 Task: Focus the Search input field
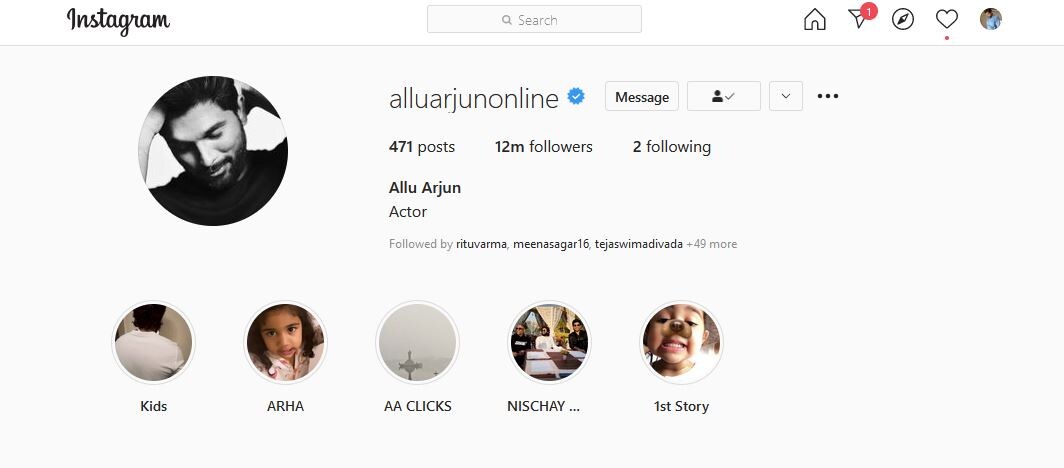pyautogui.click(x=534, y=20)
